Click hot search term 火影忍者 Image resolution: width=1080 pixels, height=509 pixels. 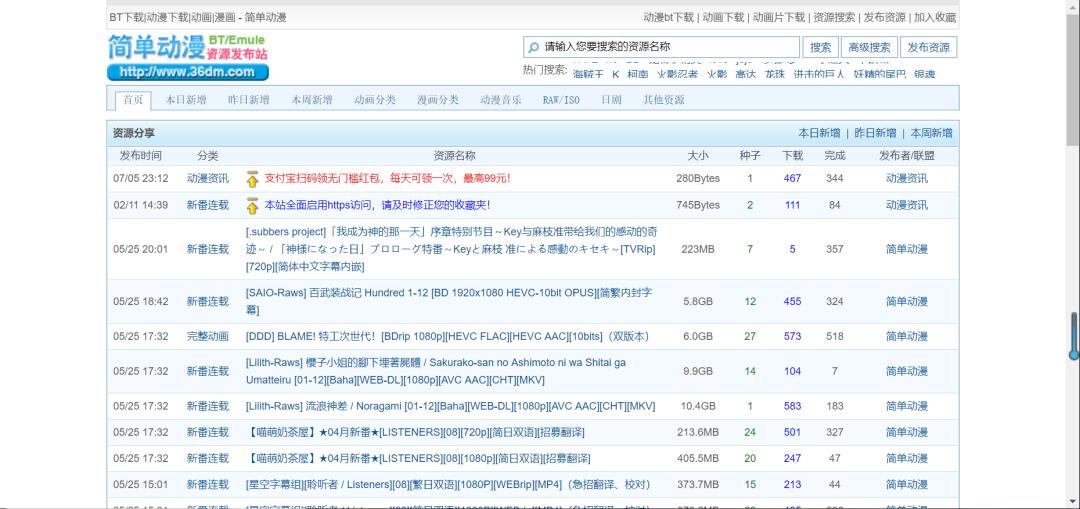[x=677, y=74]
